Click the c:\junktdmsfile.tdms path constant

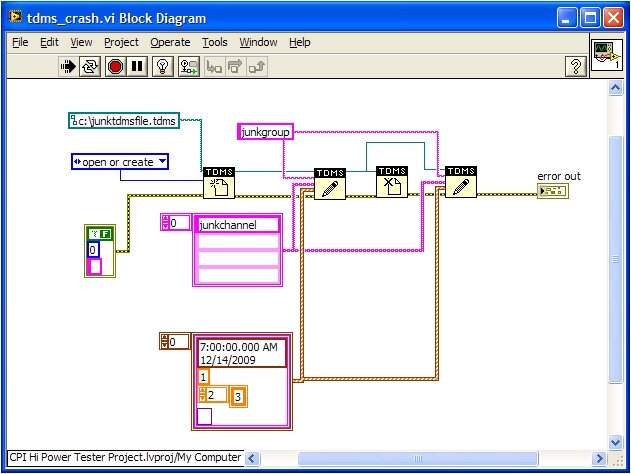point(123,121)
